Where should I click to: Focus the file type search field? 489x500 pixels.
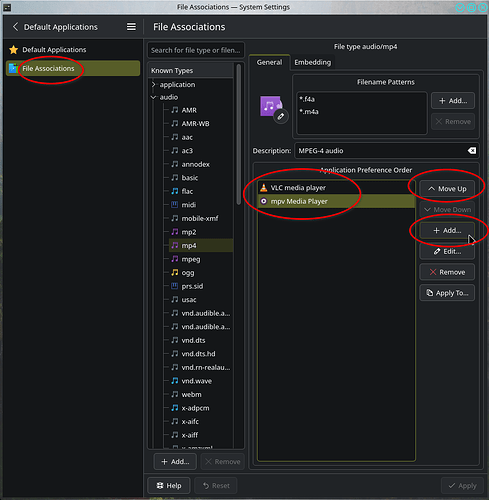click(196, 50)
